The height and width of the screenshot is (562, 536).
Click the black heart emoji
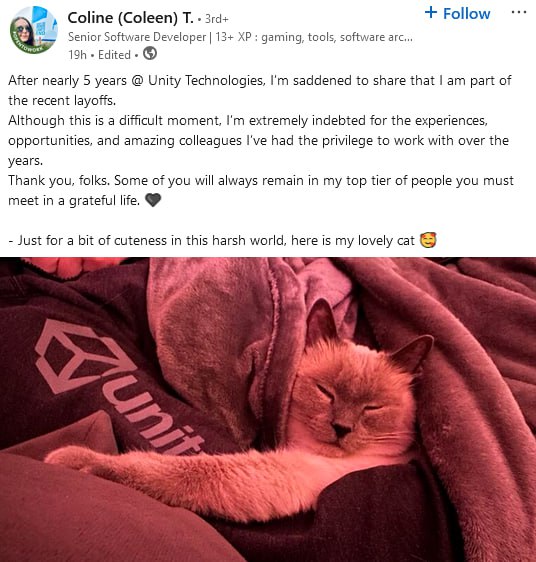coord(153,200)
